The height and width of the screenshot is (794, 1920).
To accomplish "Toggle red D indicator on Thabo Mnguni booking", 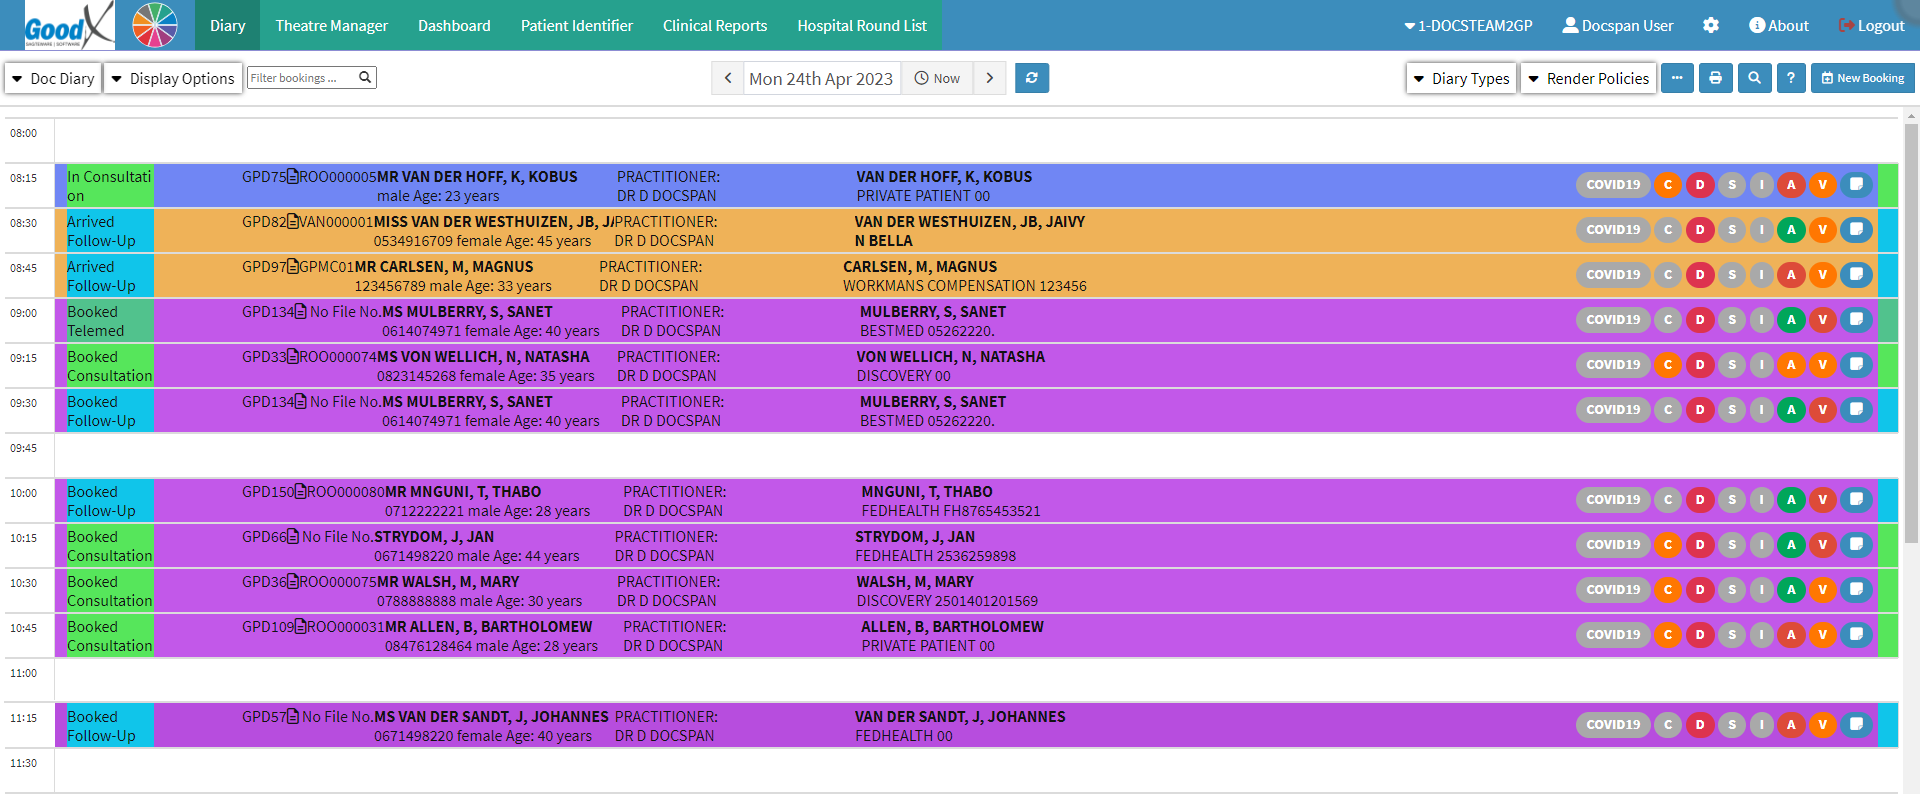I will (1699, 500).
